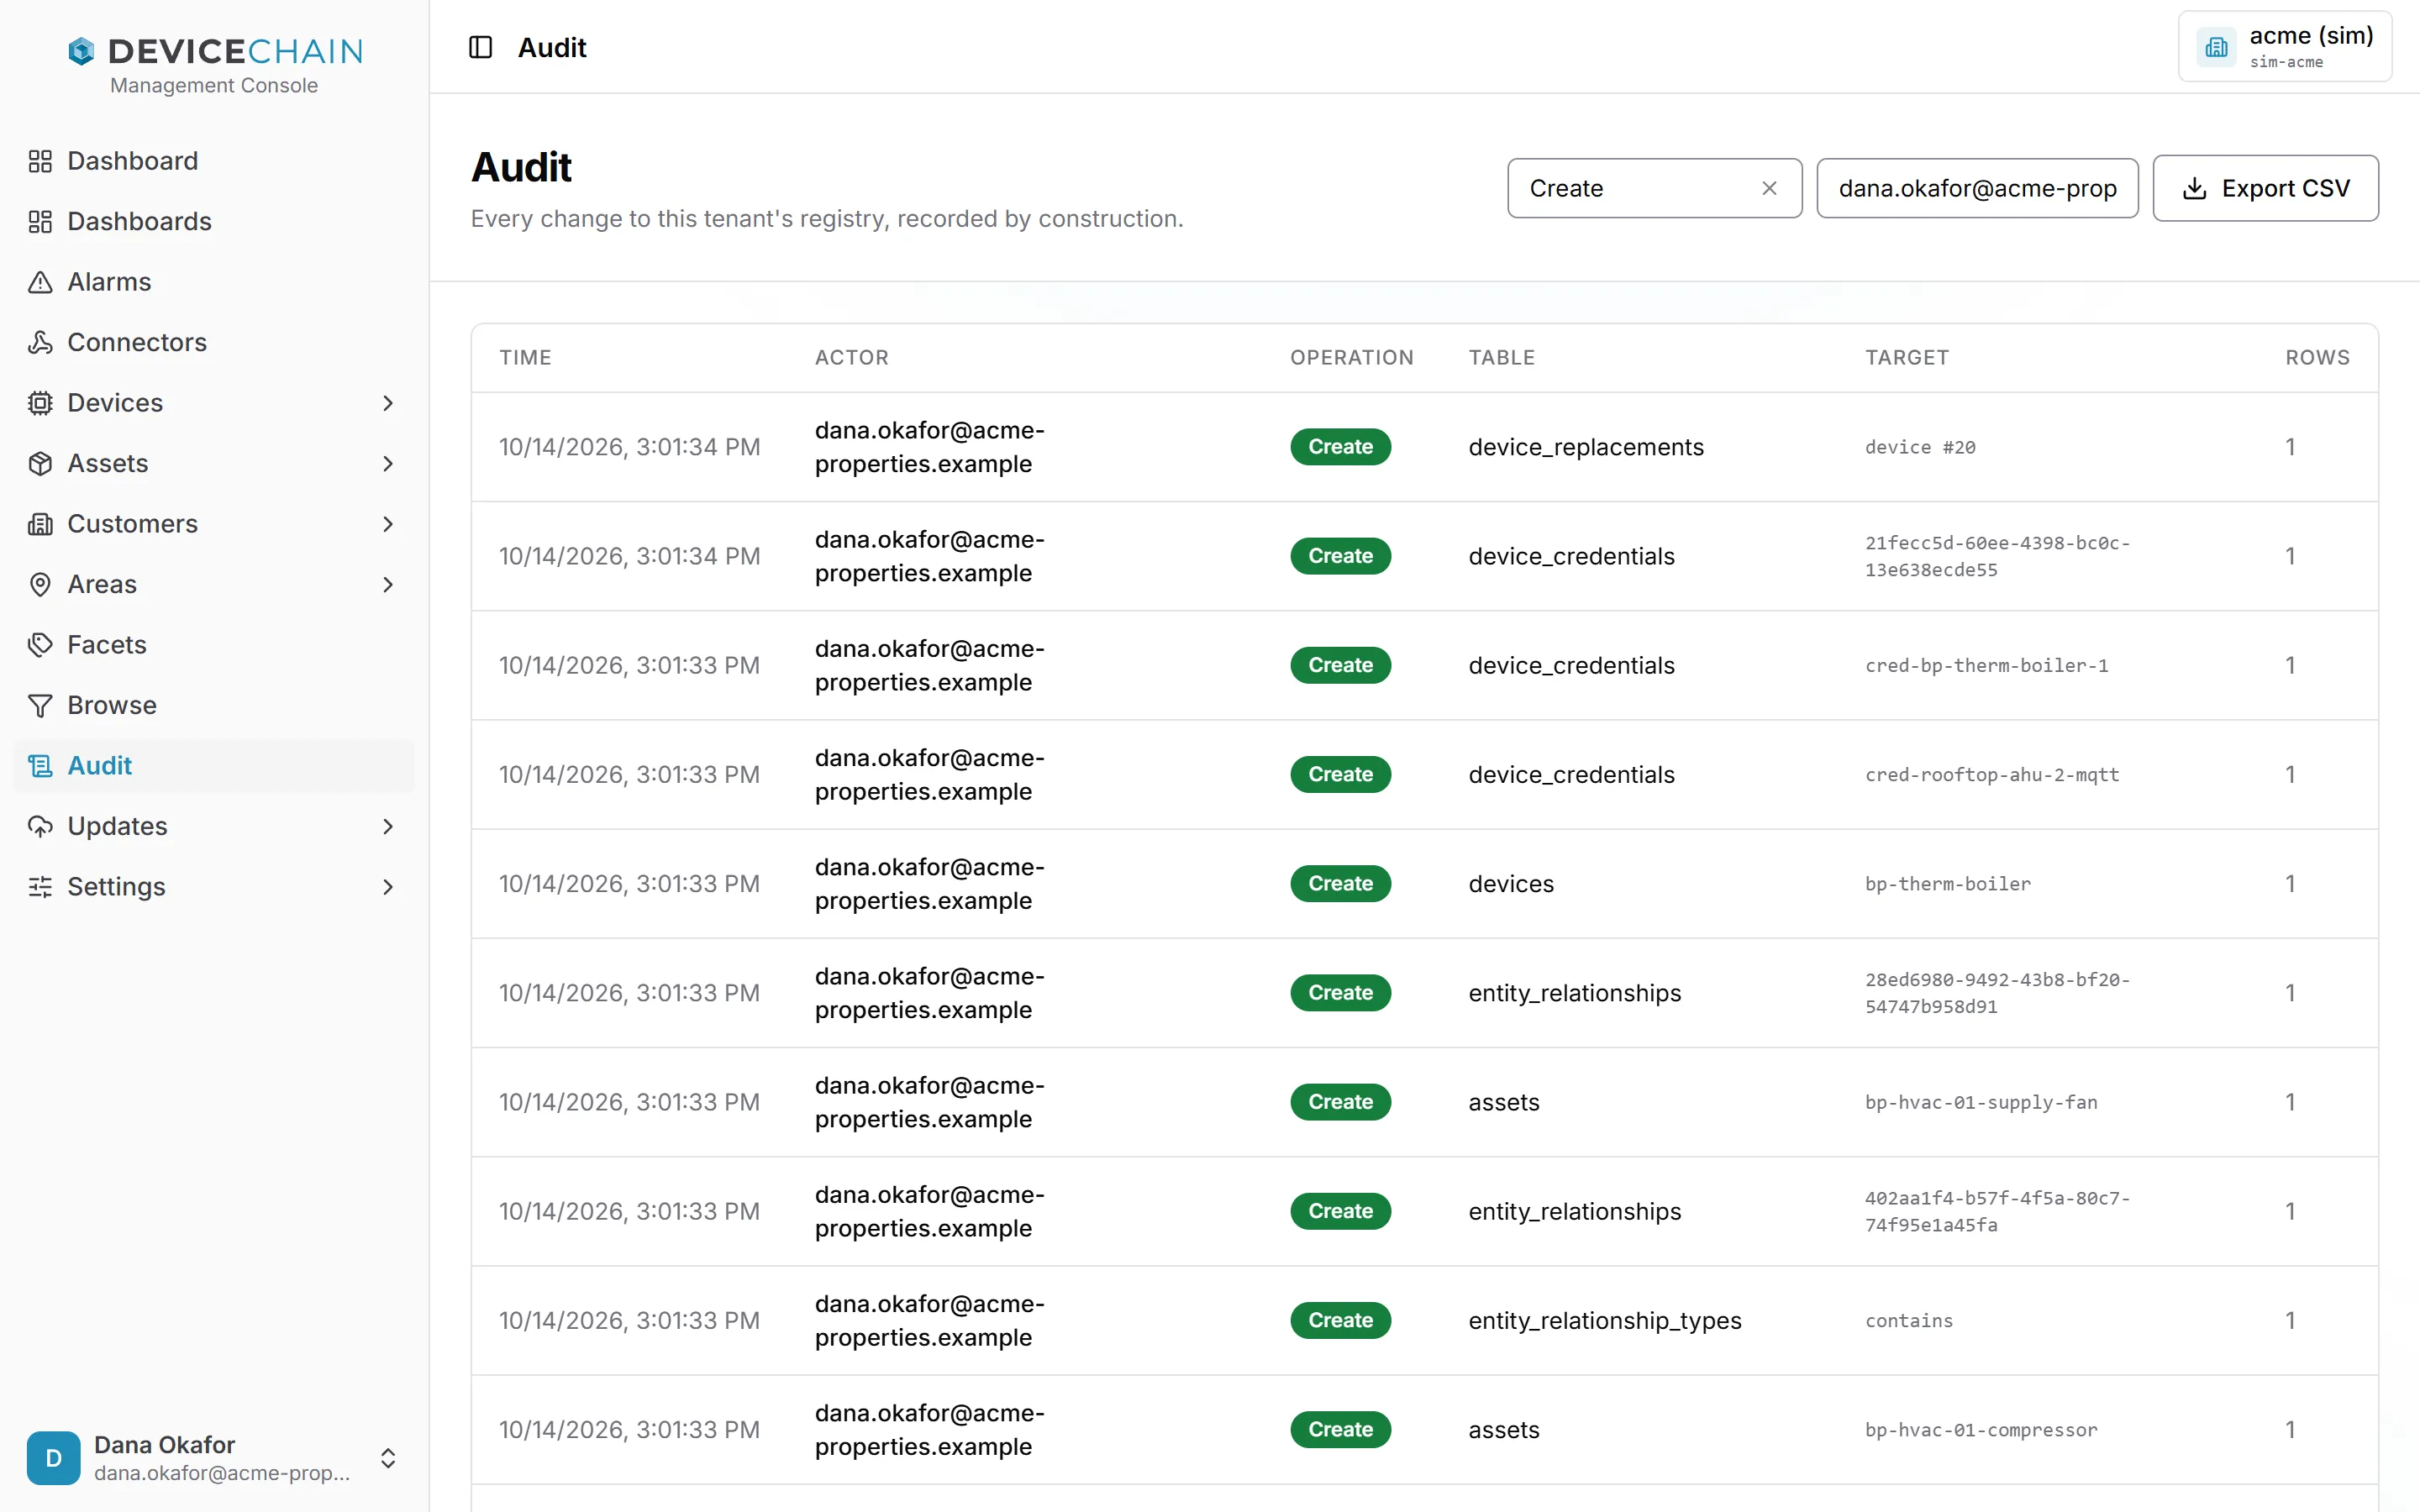Click the Alarms warning triangle icon
This screenshot has height=1512, width=2420.
tap(40, 282)
